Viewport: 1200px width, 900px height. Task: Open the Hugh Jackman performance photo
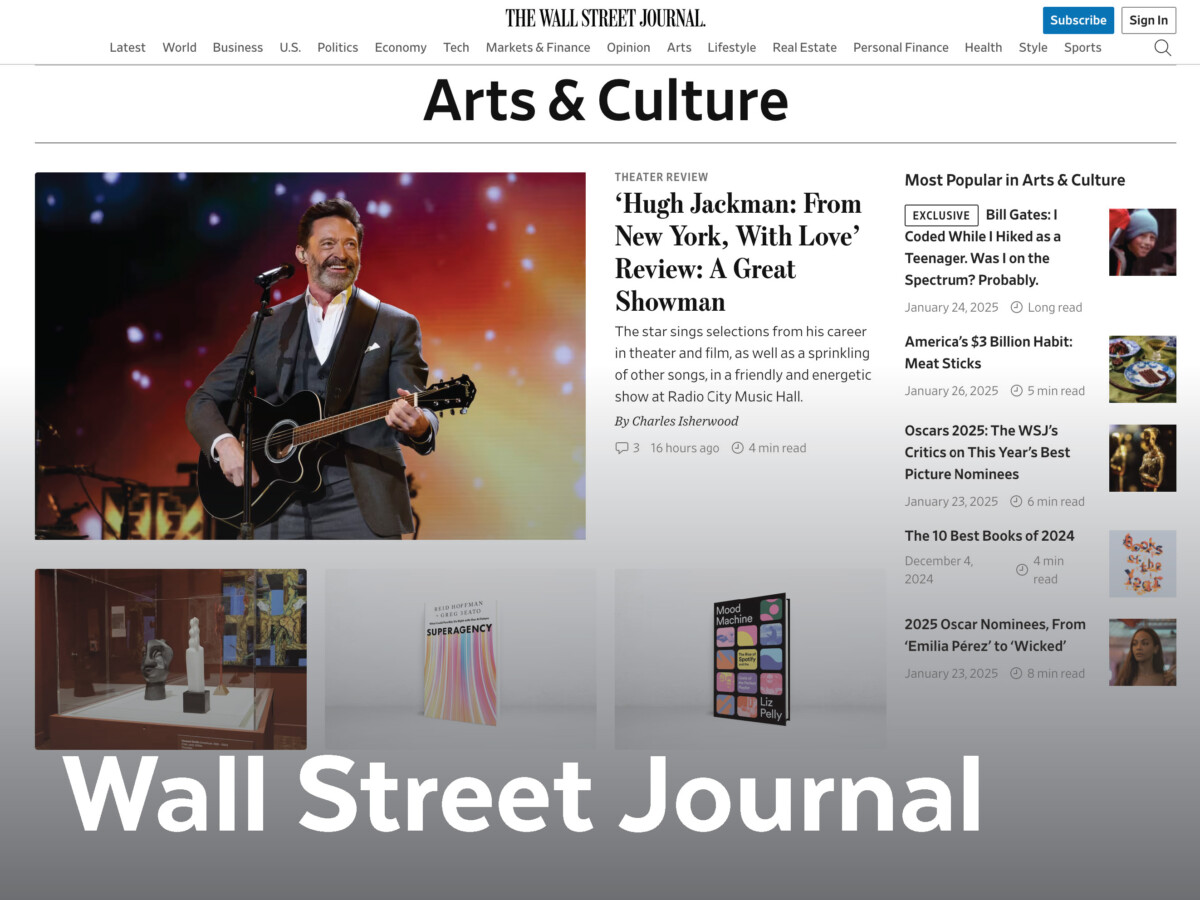pos(310,356)
